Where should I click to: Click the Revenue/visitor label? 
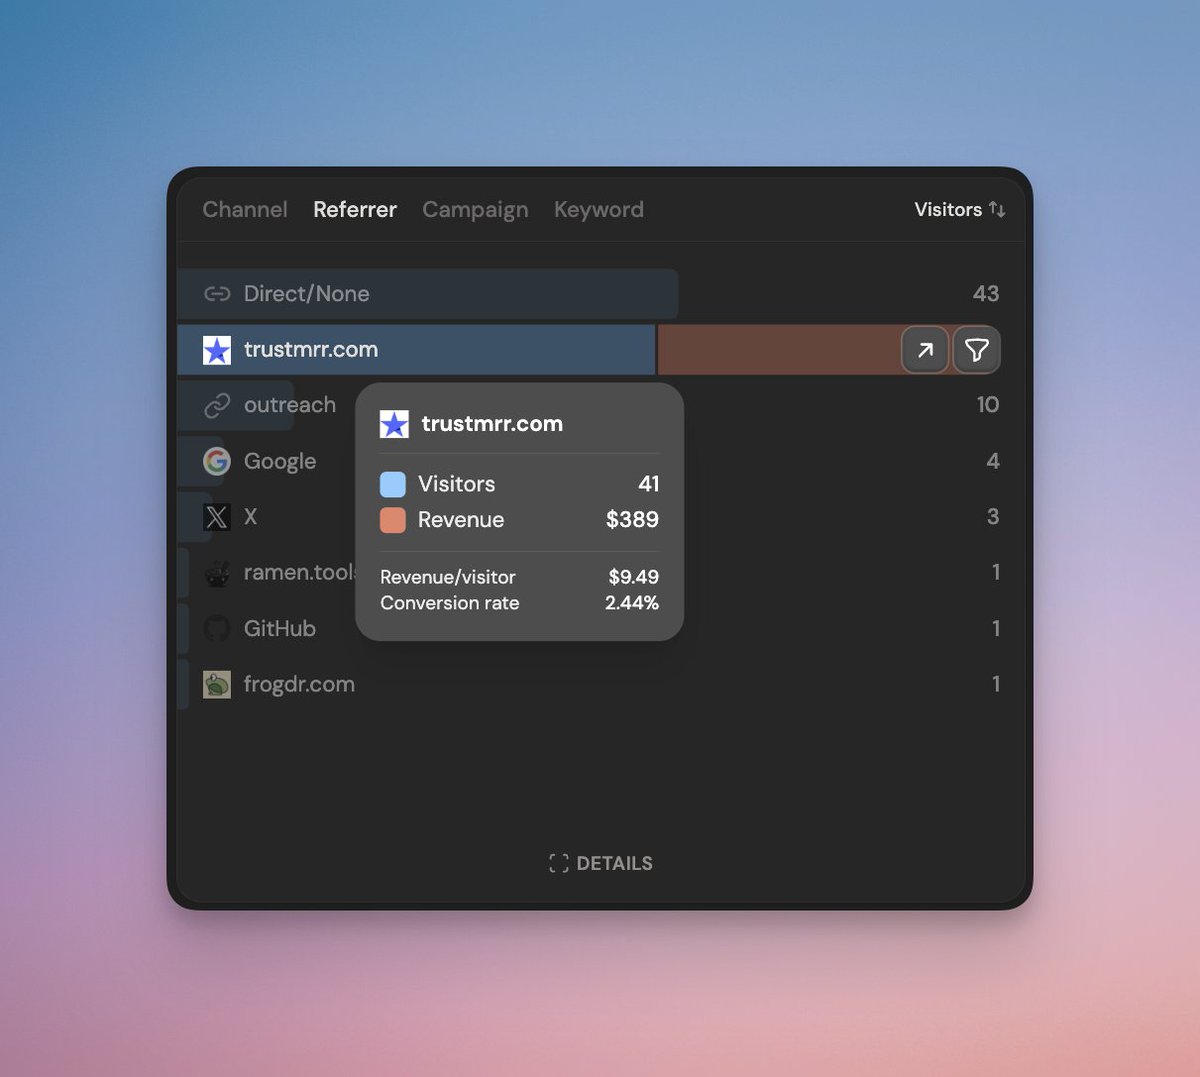pyautogui.click(x=448, y=577)
